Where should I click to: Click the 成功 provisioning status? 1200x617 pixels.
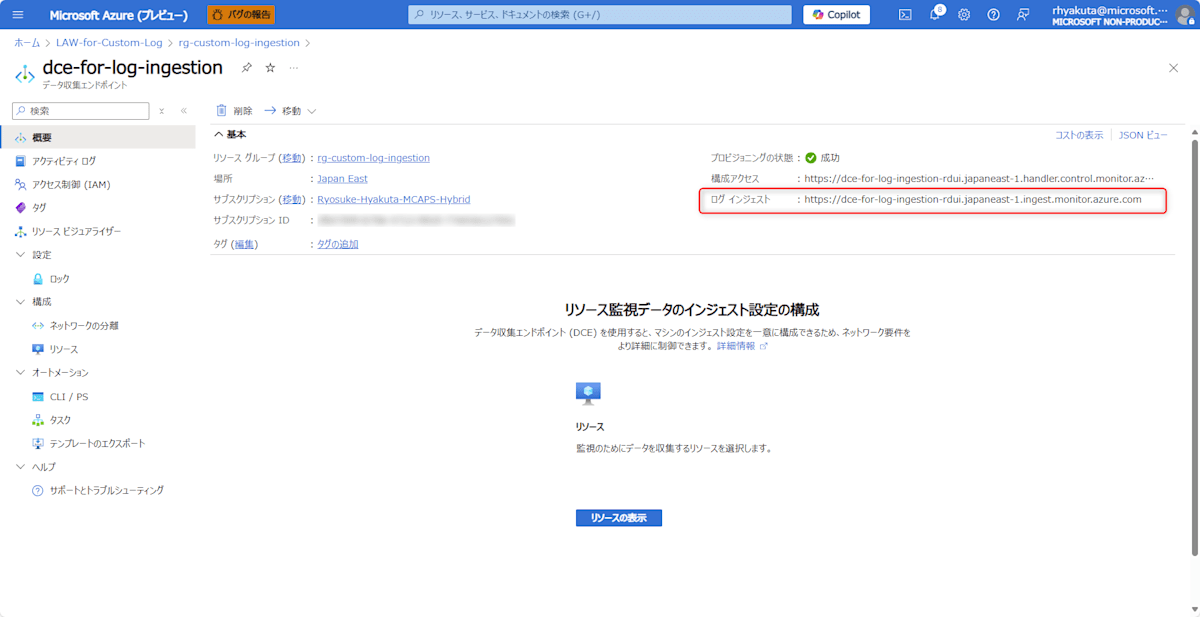[823, 158]
